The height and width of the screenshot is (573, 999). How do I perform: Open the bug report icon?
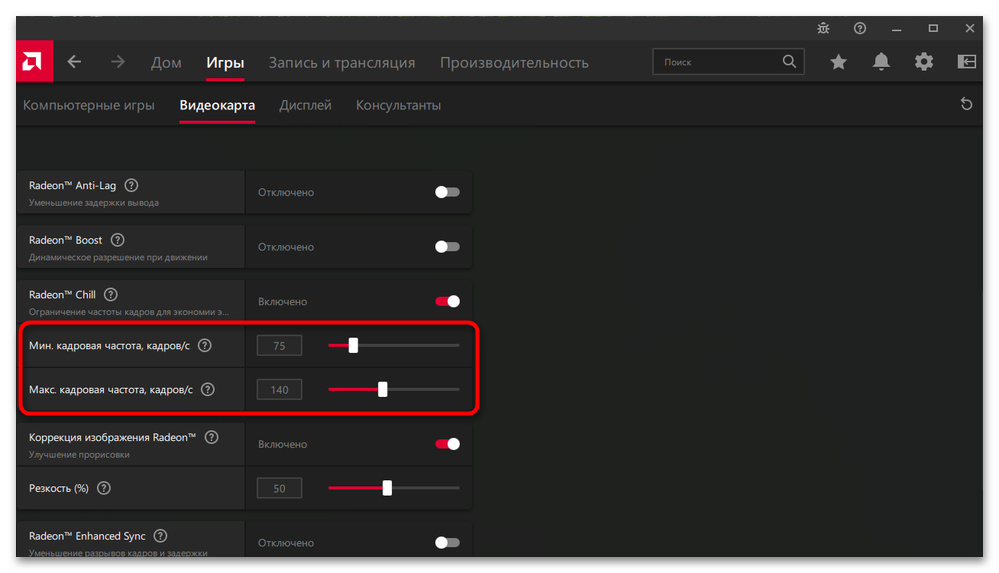click(823, 28)
